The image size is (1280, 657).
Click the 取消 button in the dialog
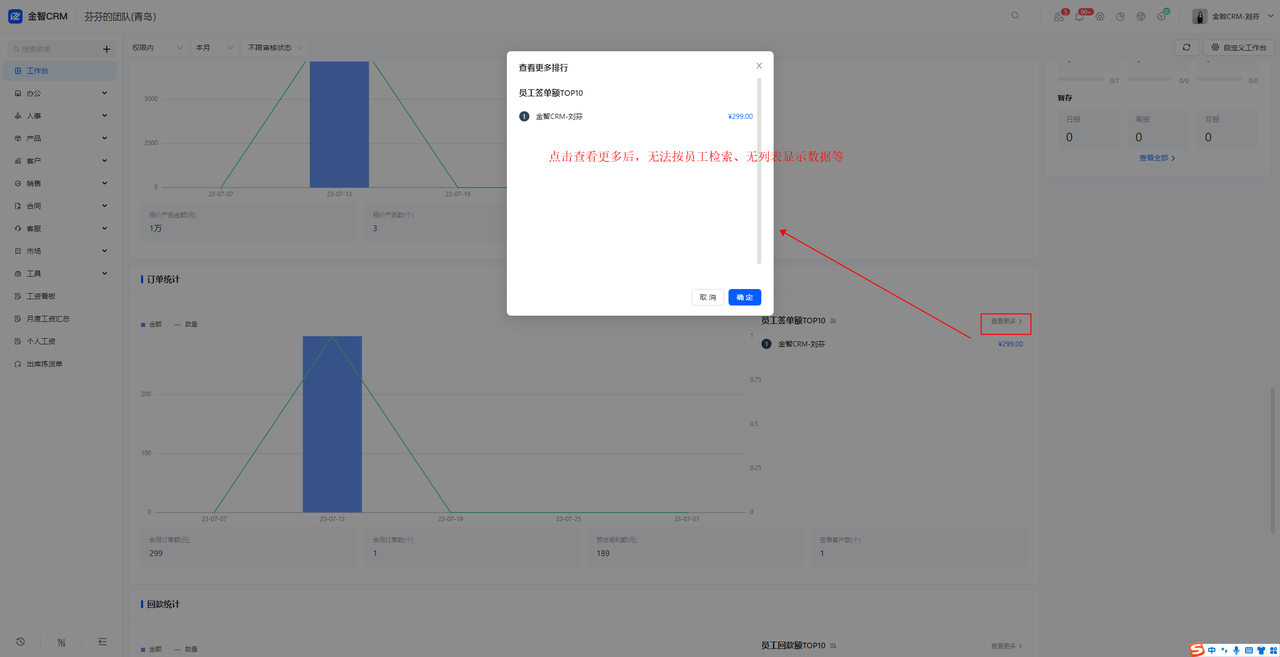pos(708,297)
